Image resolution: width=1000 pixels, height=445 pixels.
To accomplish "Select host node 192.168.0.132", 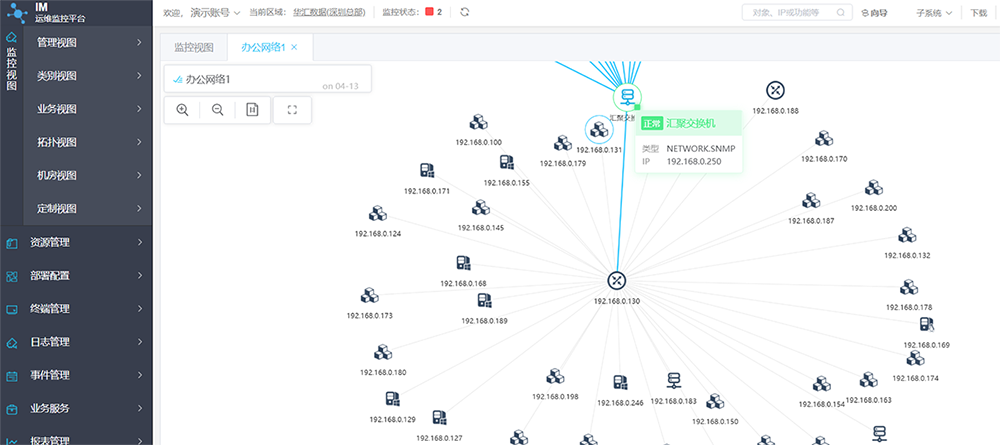I will click(907, 235).
